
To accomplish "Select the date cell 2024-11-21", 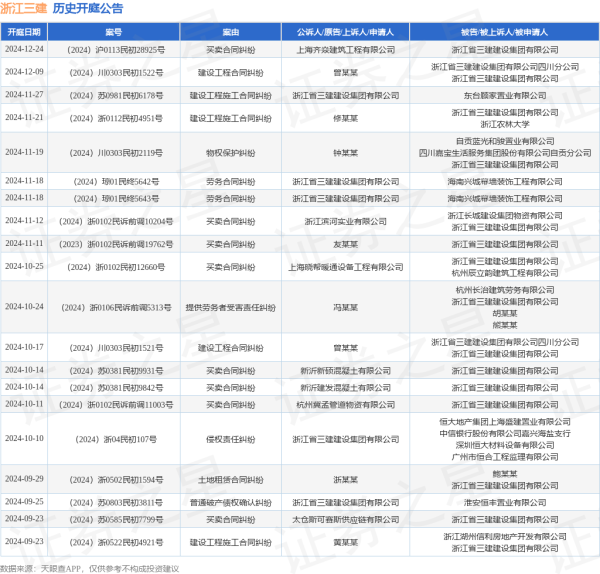I will coord(24,117).
